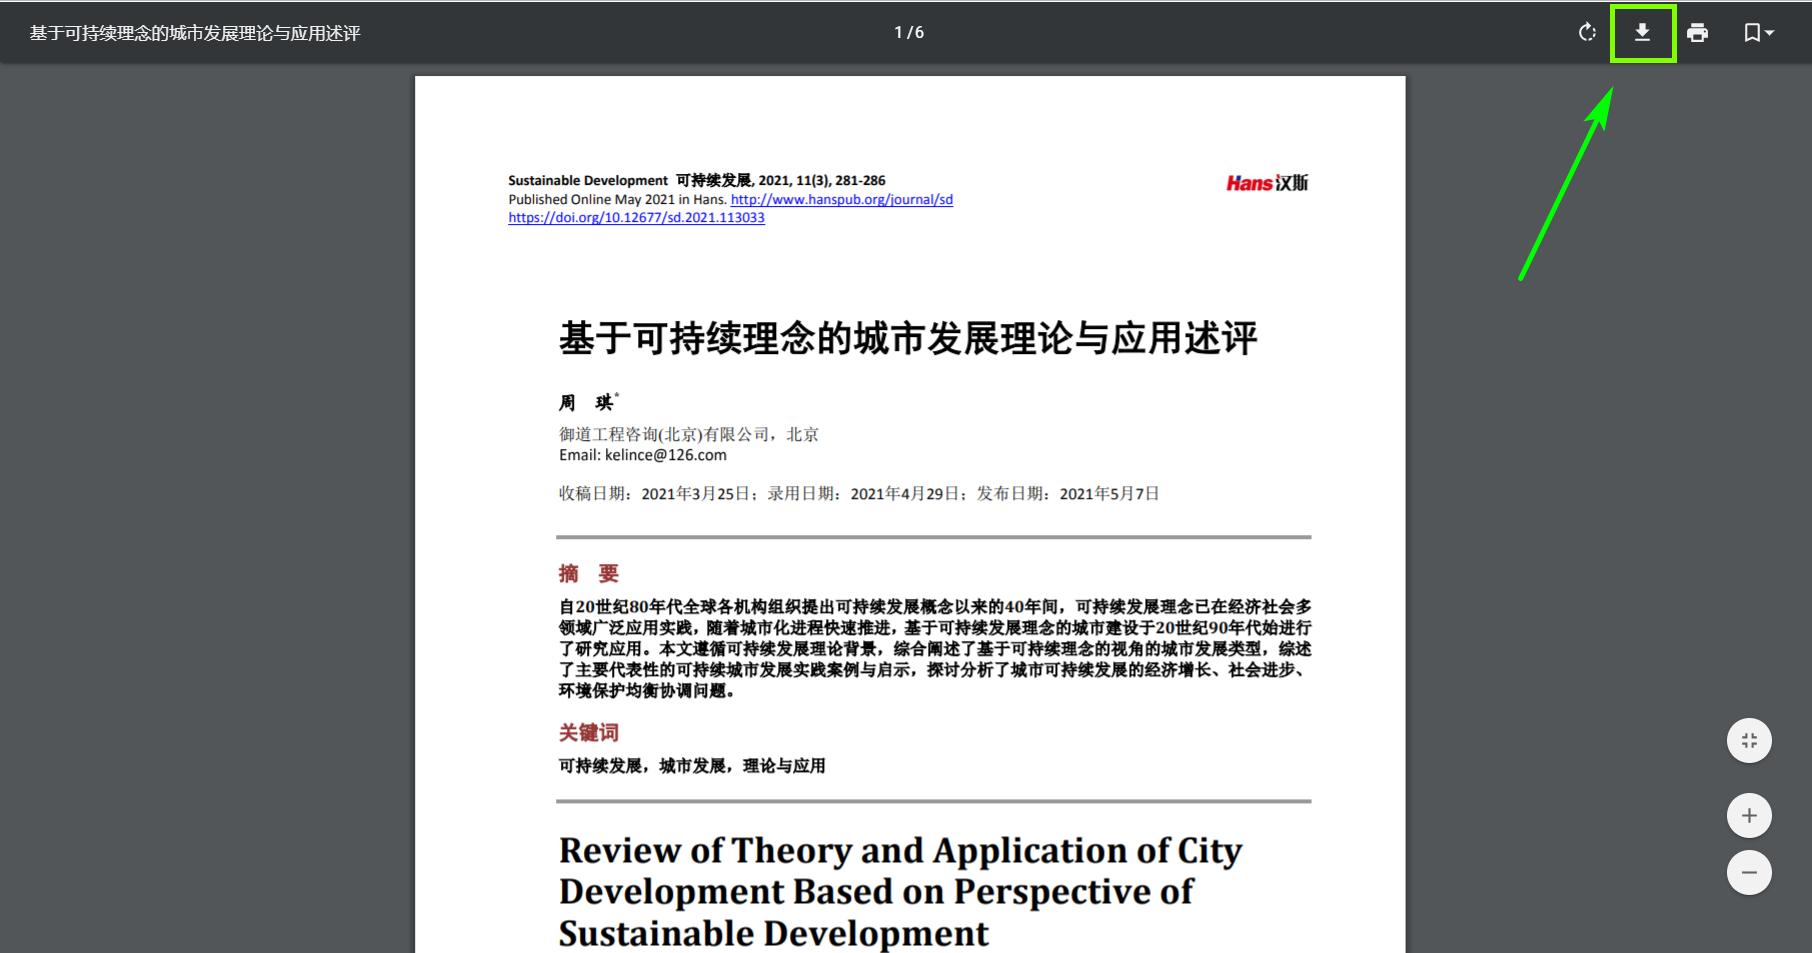
Task: Click the author email kelince@126.com
Action: point(664,455)
